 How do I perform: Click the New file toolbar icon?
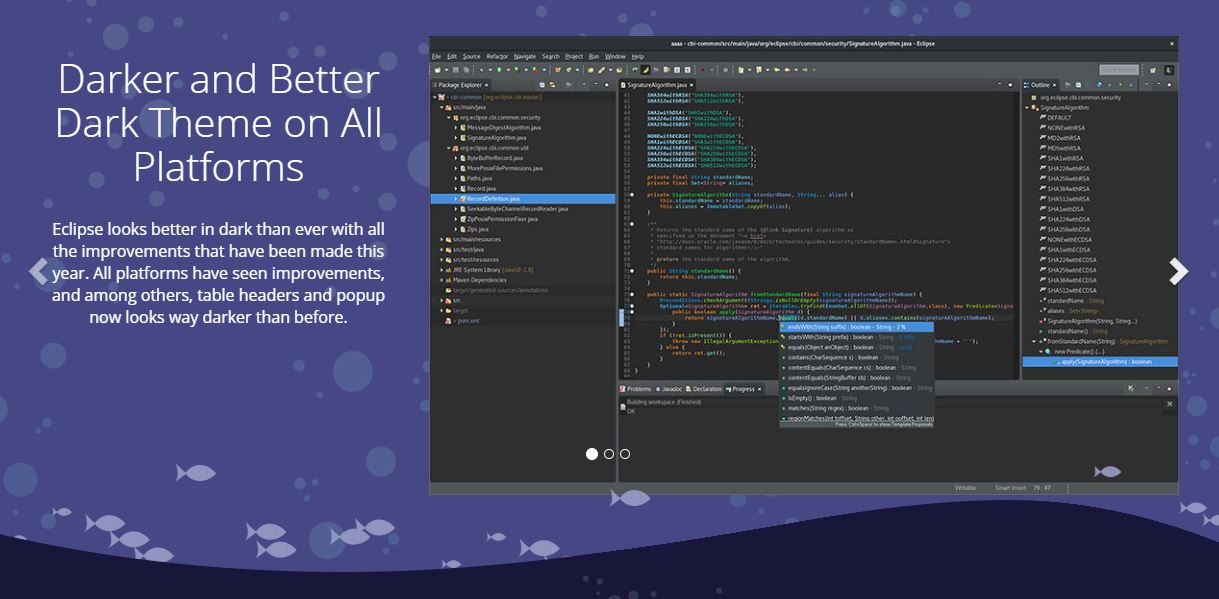436,70
